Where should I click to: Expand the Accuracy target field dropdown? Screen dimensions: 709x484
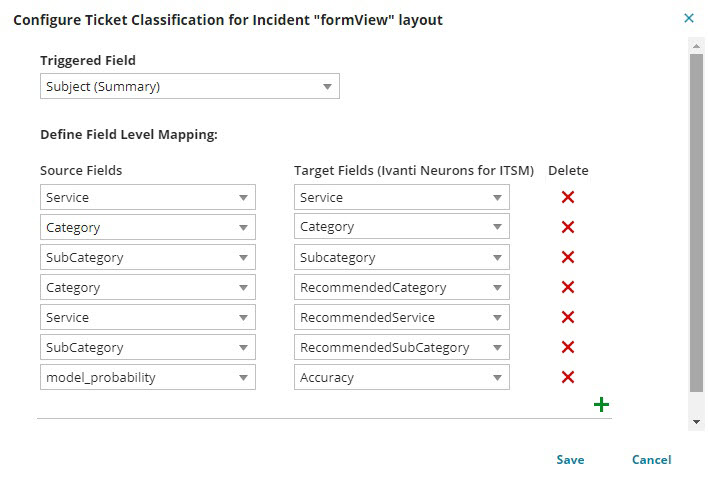(x=402, y=377)
